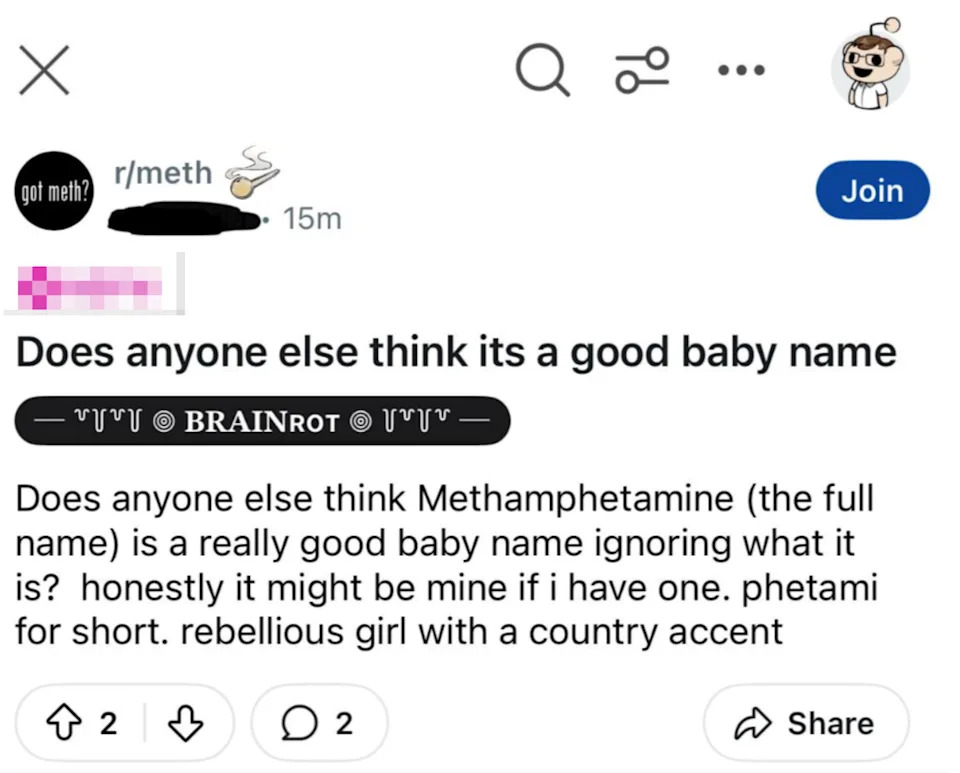
Task: Click the pipe emoji beside r/meth
Action: pyautogui.click(x=249, y=172)
